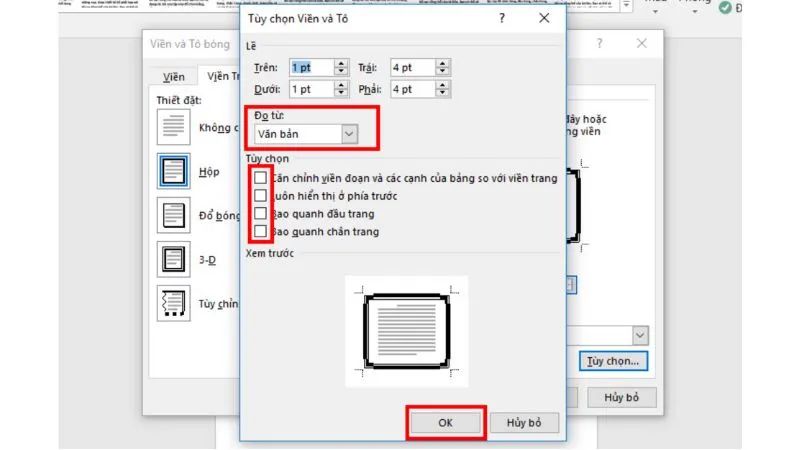The width and height of the screenshot is (800, 450).
Task: Confirm with the OK button
Action: [x=445, y=422]
